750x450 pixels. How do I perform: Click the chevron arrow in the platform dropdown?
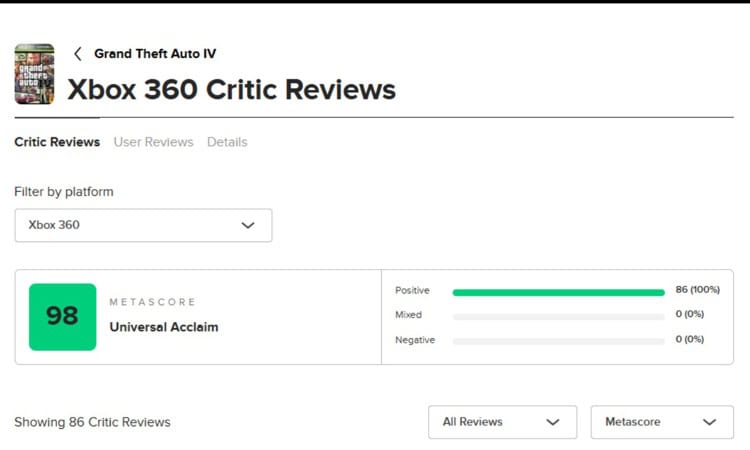point(248,225)
